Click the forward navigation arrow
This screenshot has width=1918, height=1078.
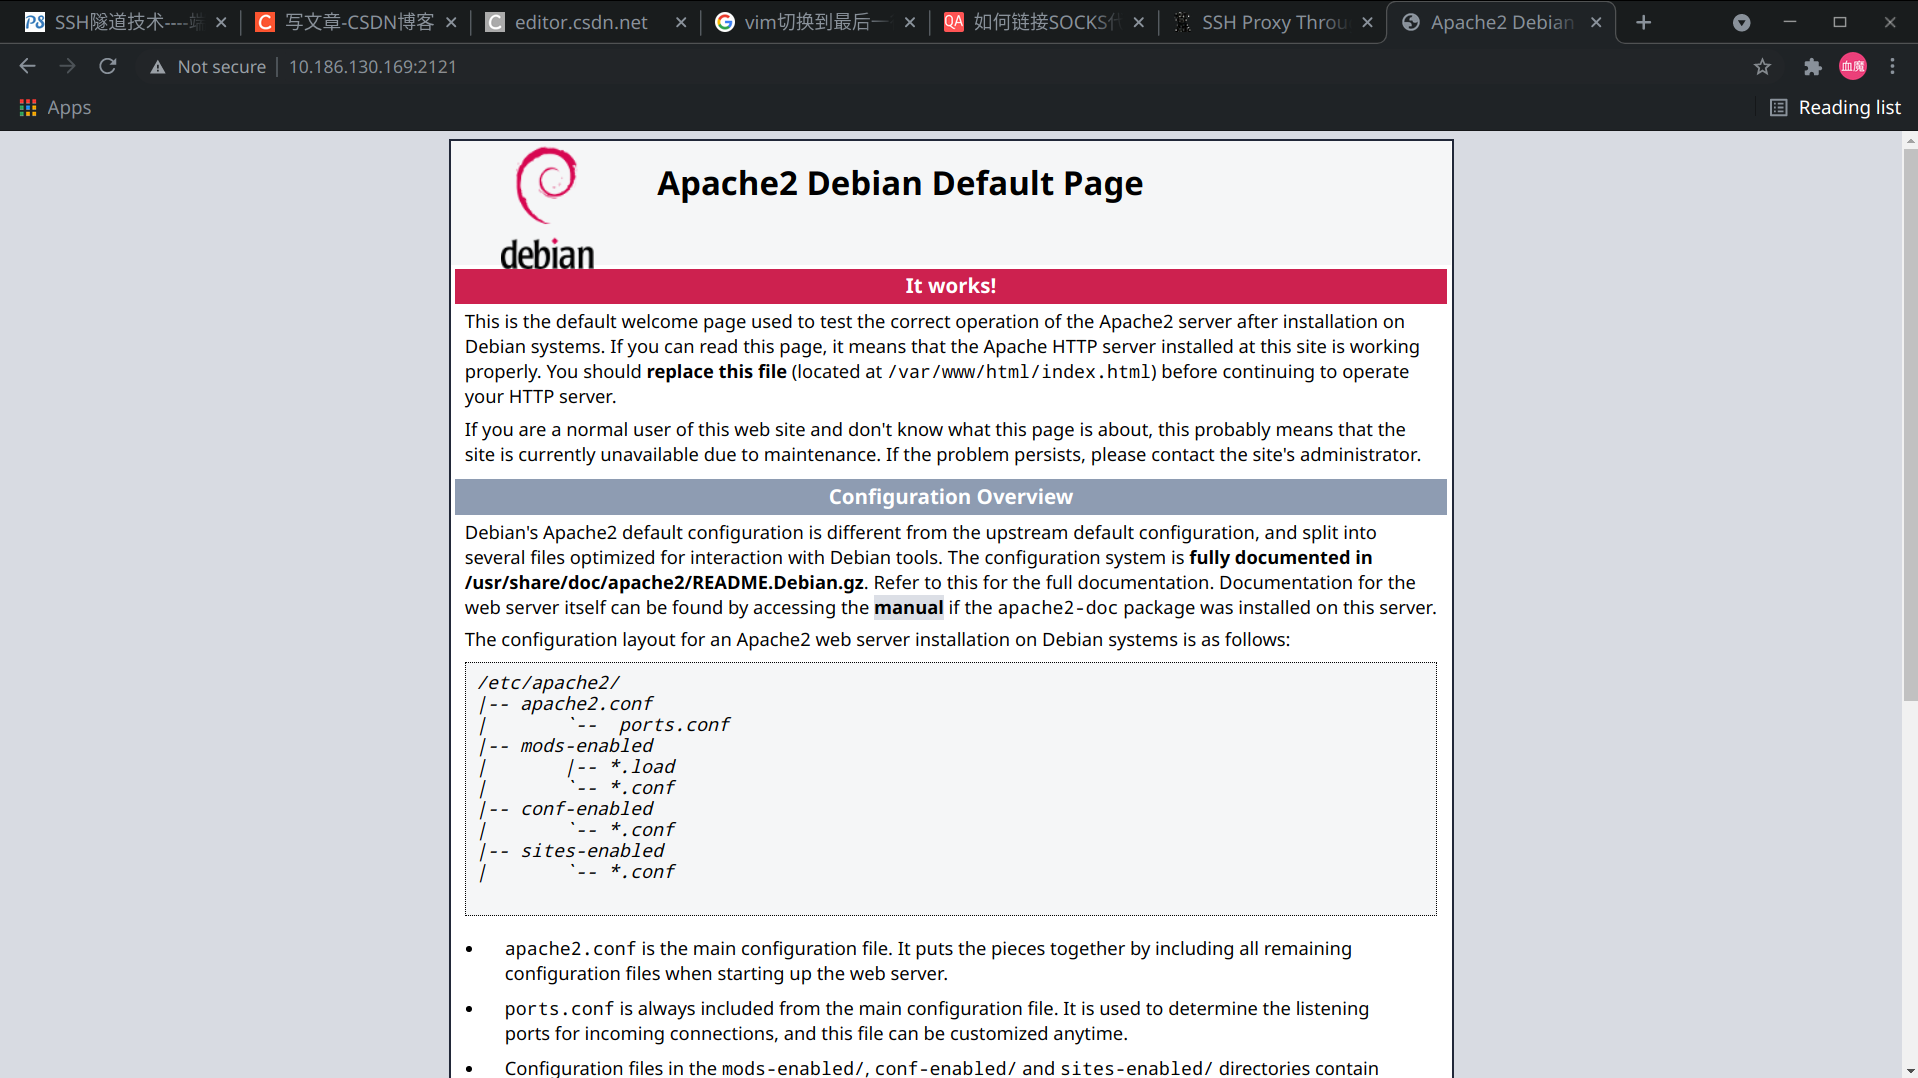click(x=67, y=66)
